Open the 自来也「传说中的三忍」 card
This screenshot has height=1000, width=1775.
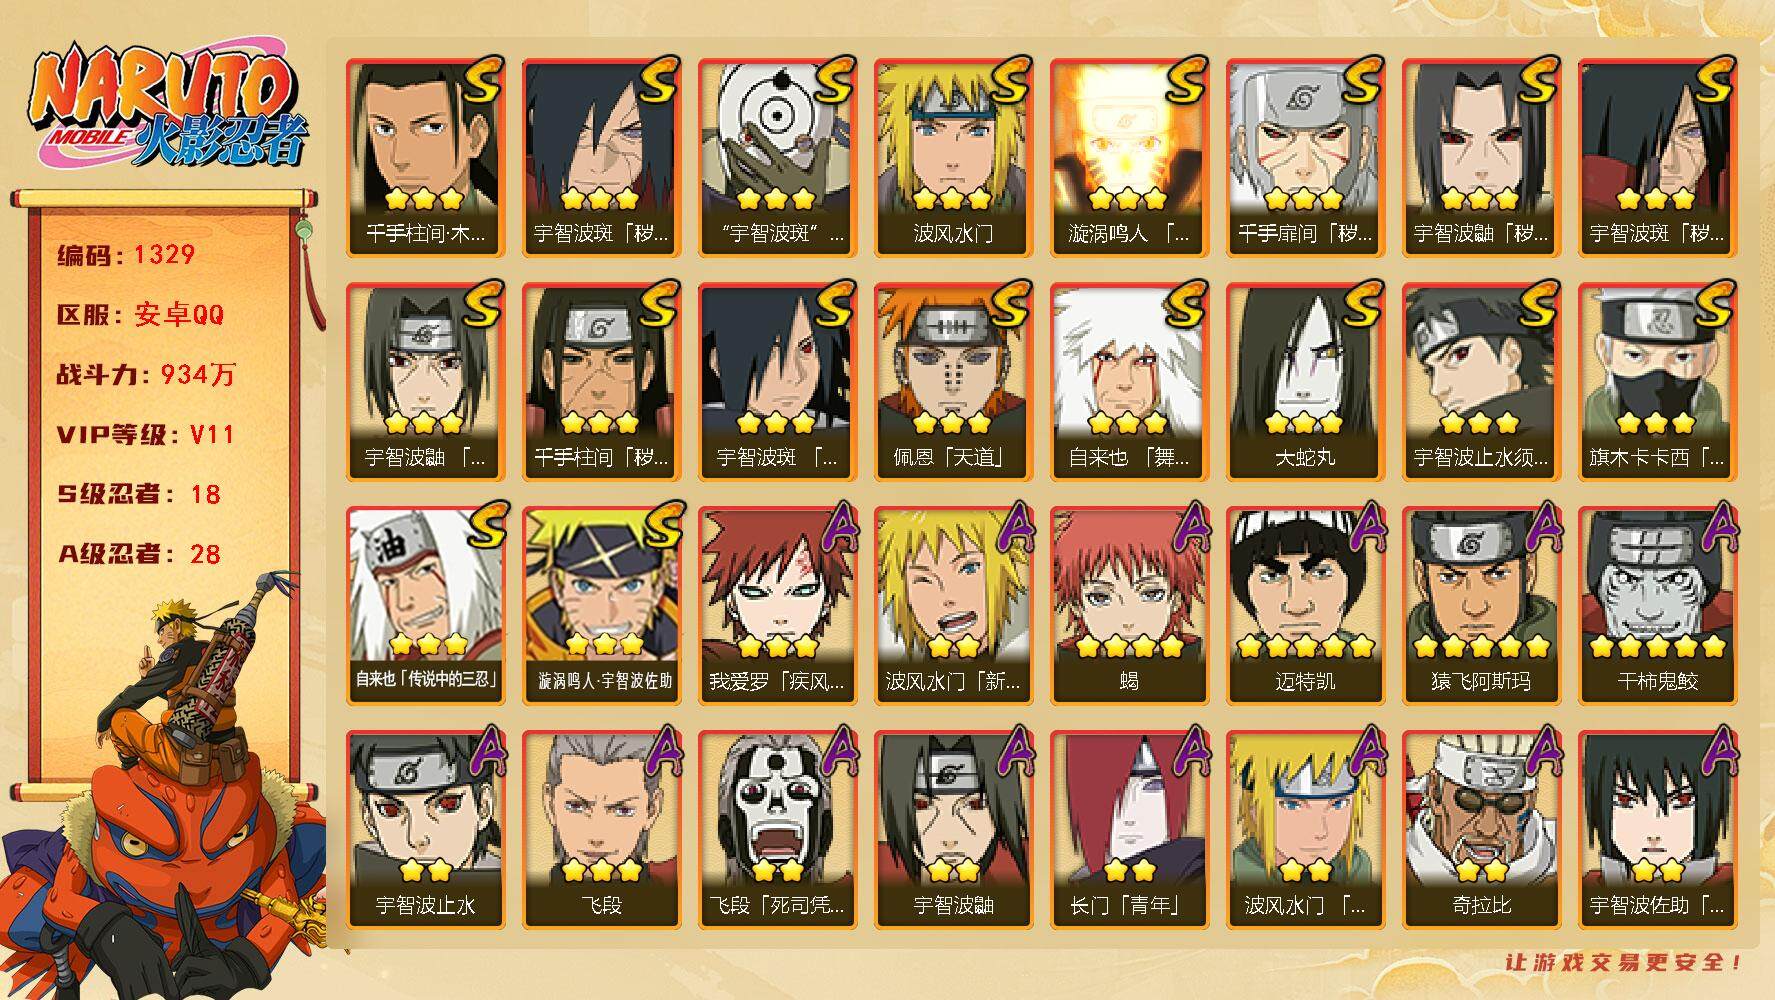click(x=424, y=606)
